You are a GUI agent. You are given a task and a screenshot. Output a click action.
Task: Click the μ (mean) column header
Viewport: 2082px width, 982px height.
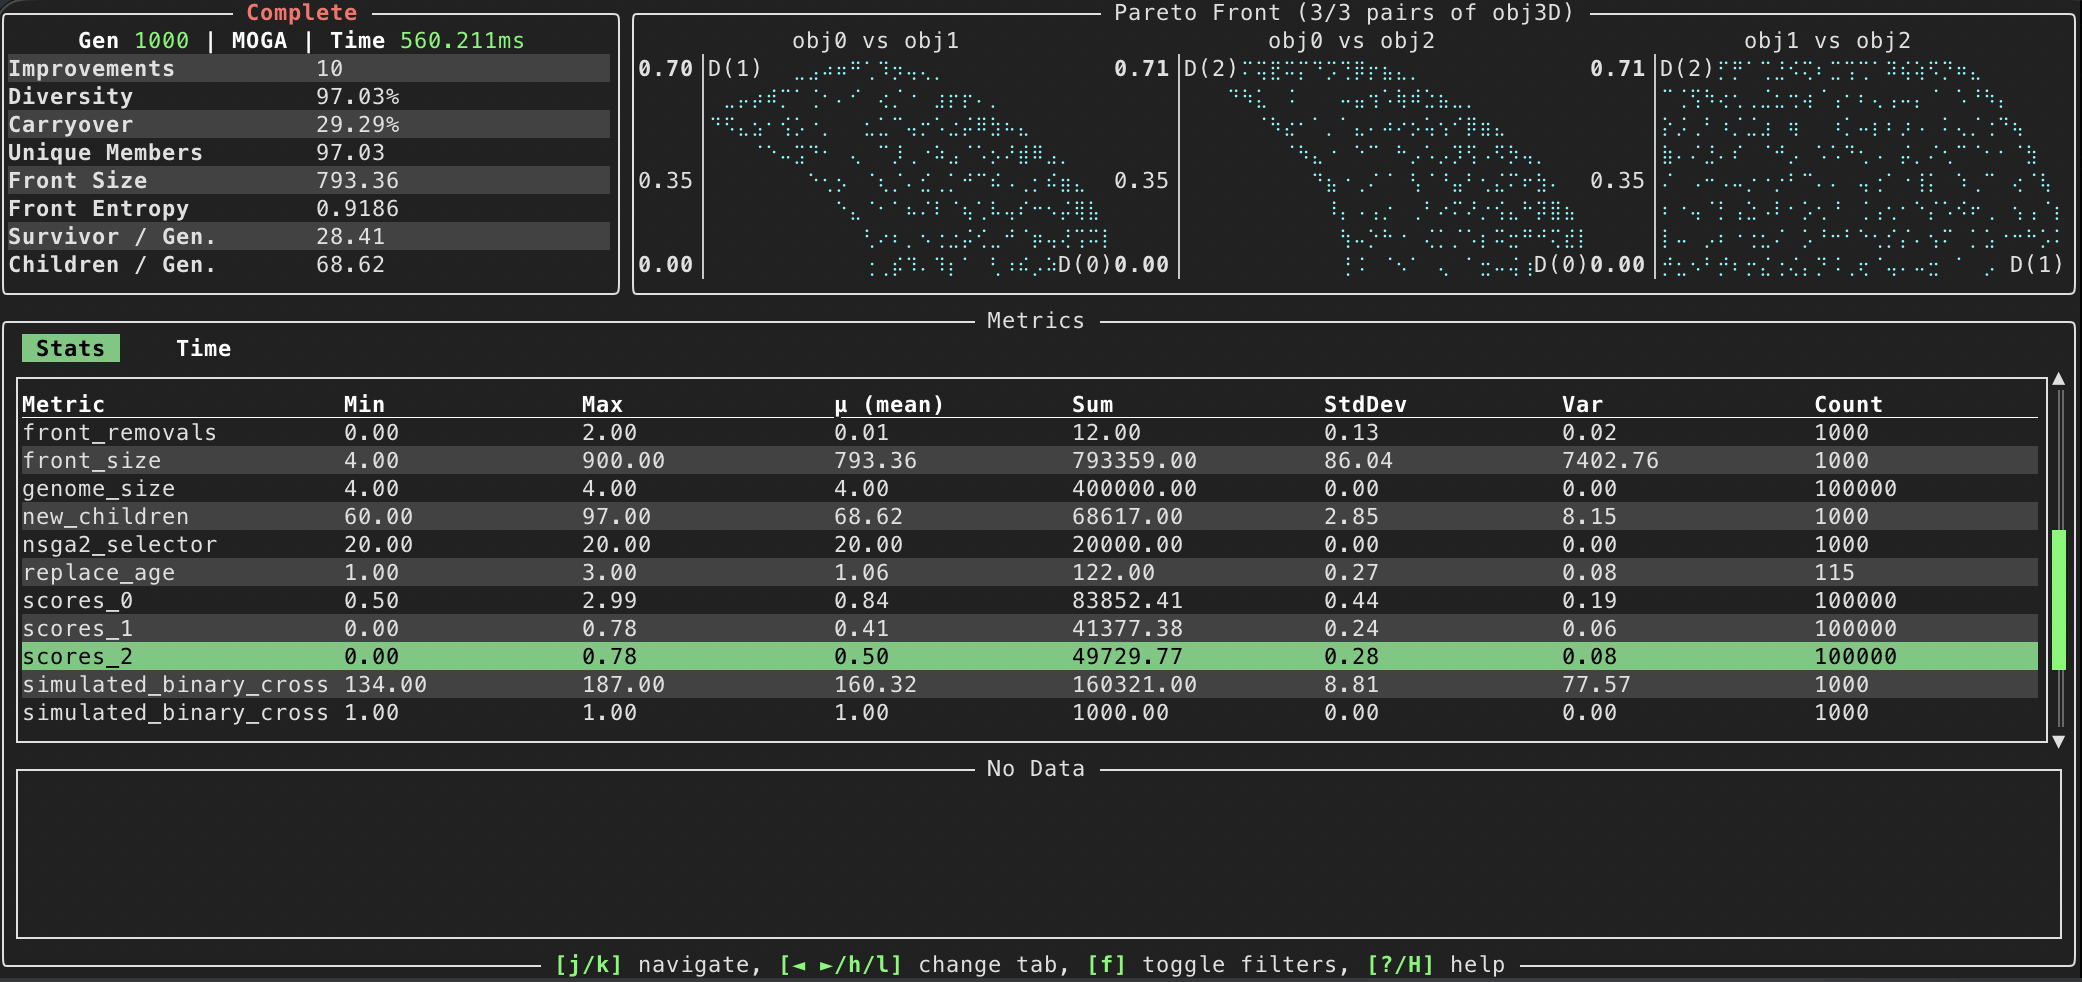point(889,404)
